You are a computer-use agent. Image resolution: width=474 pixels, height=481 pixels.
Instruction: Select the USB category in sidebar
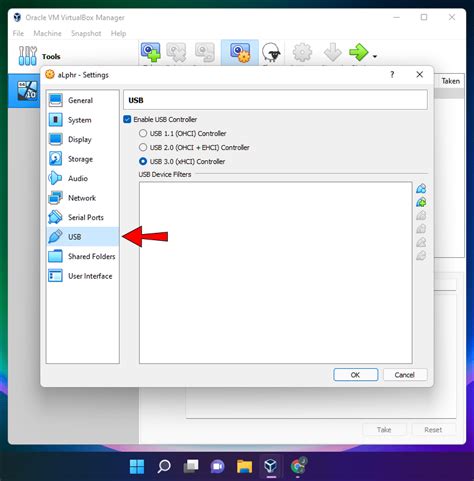tap(82, 237)
